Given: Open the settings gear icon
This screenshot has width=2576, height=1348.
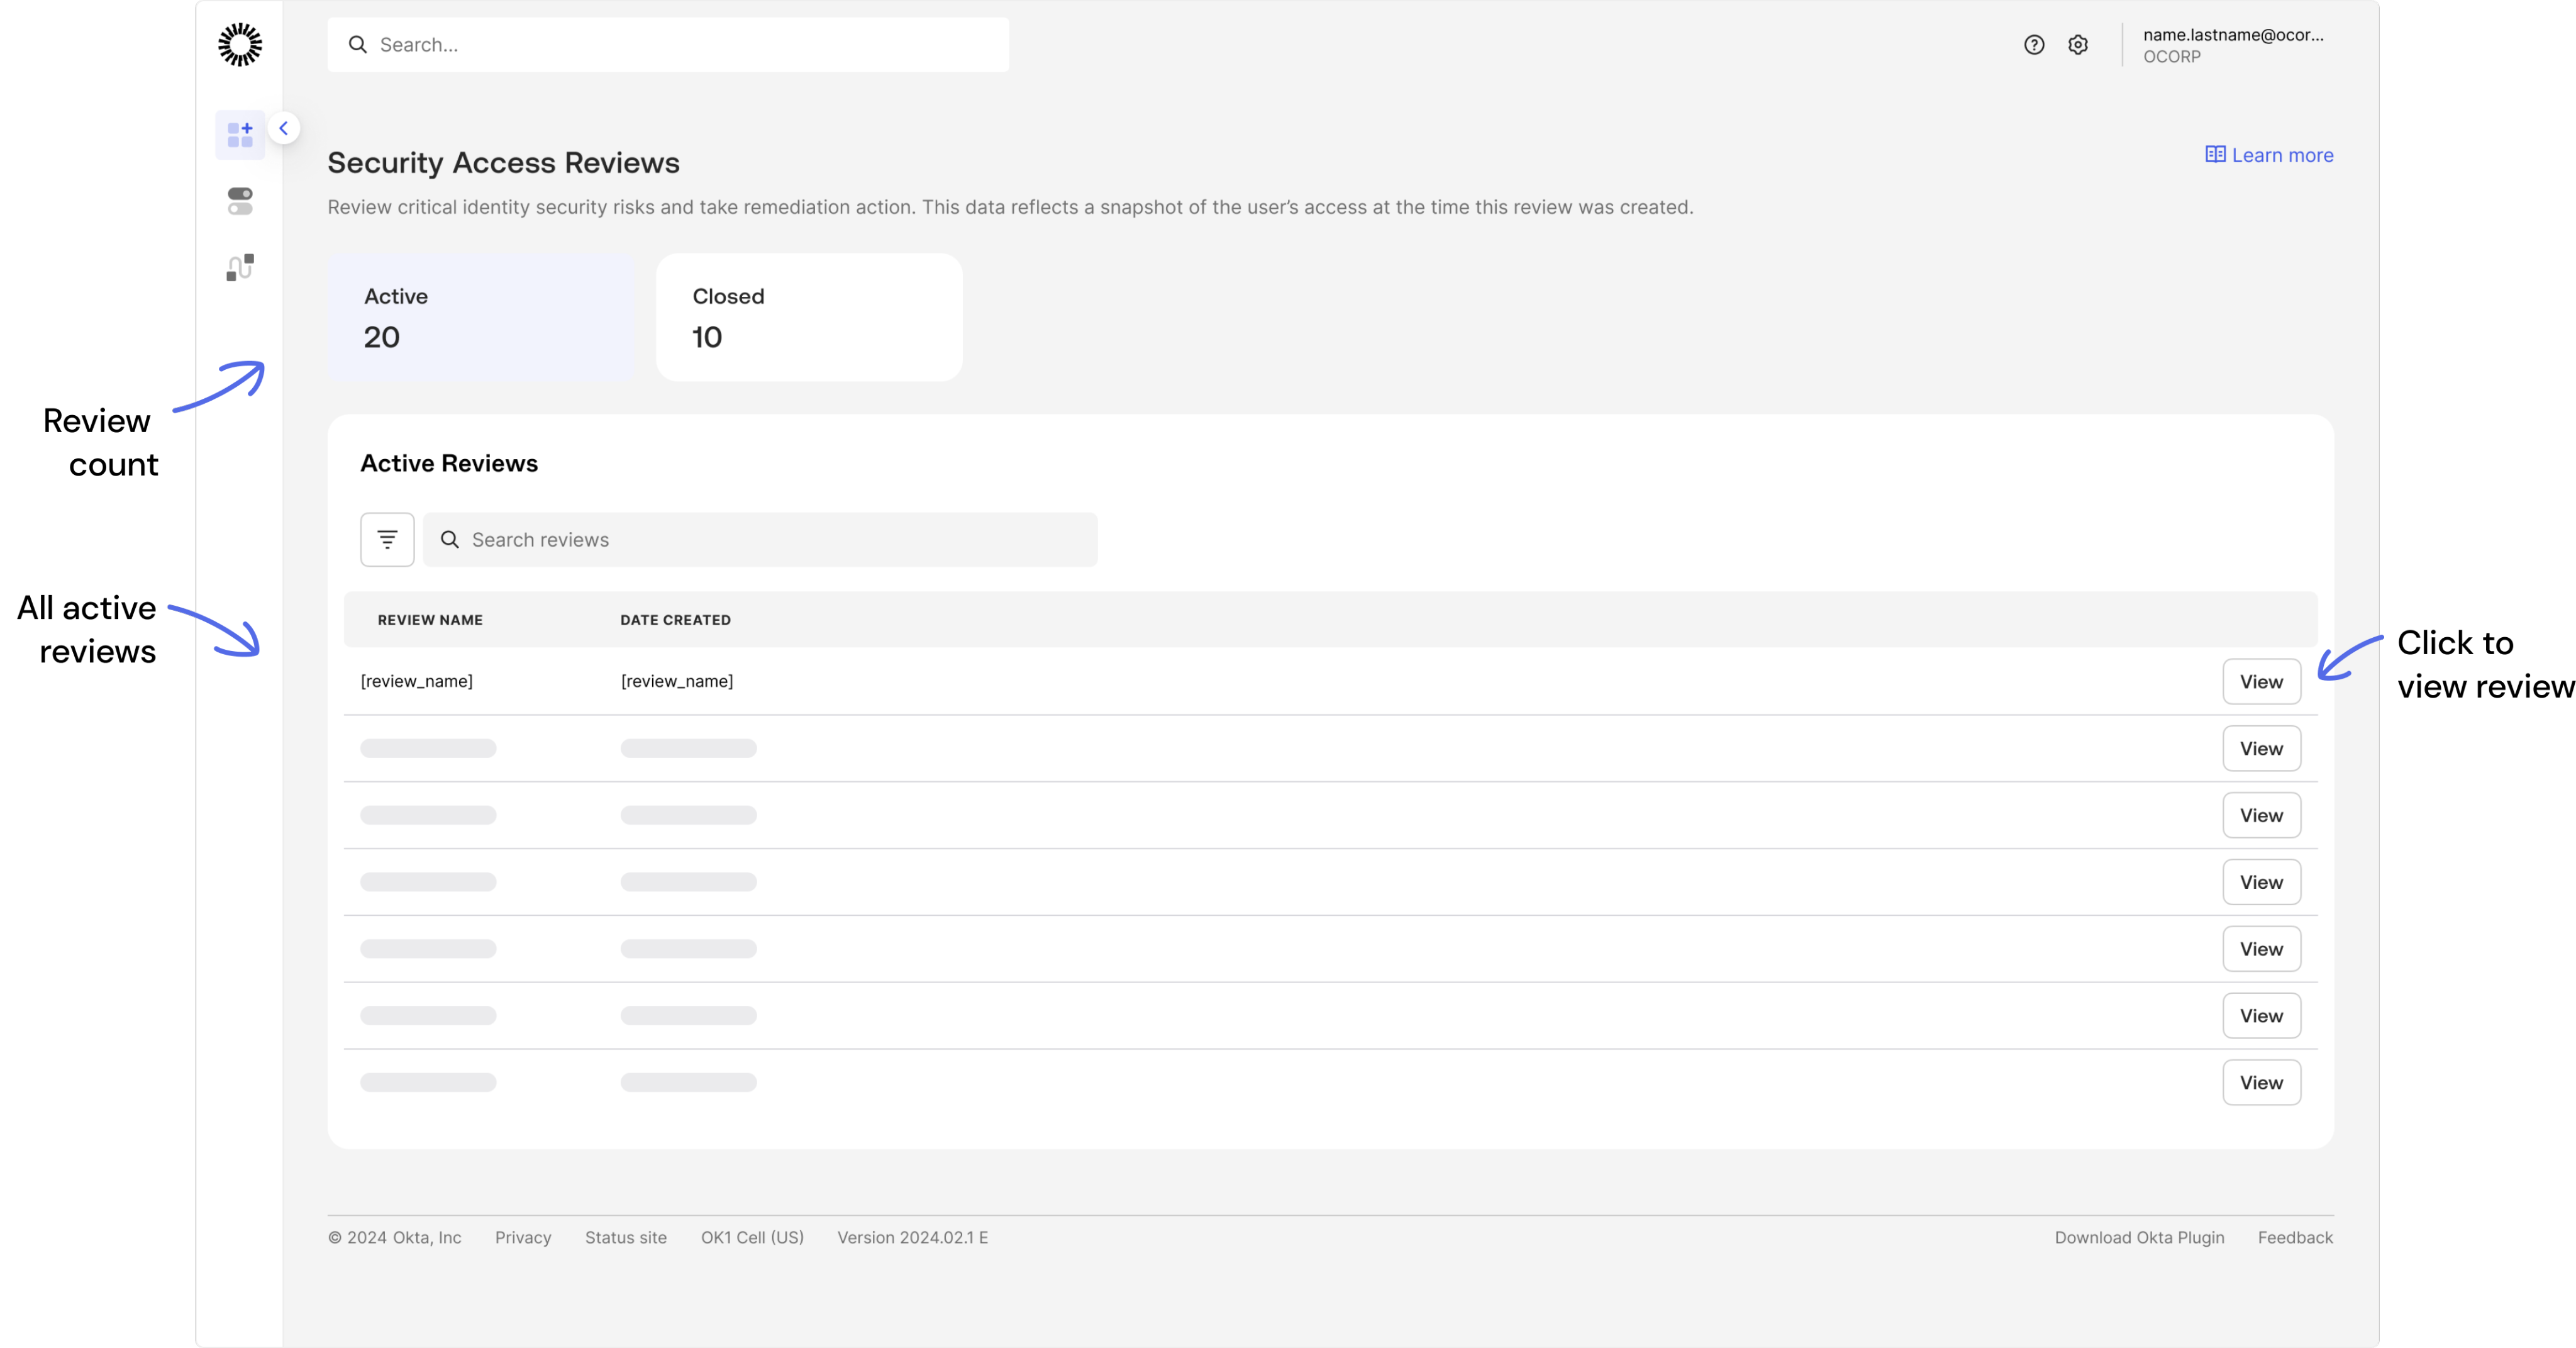Looking at the screenshot, I should pyautogui.click(x=2078, y=45).
